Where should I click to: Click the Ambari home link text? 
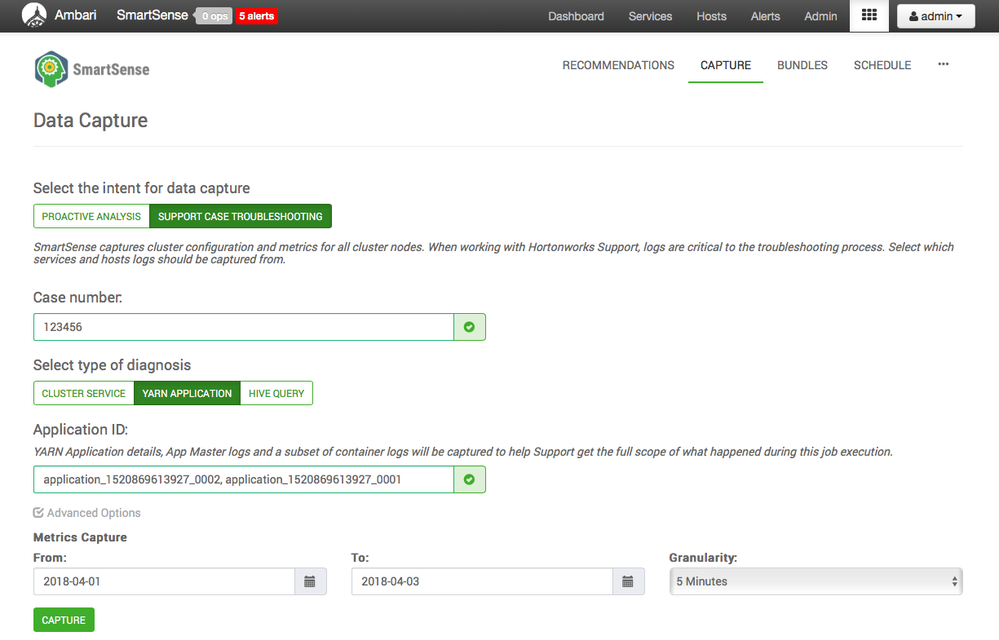point(75,15)
